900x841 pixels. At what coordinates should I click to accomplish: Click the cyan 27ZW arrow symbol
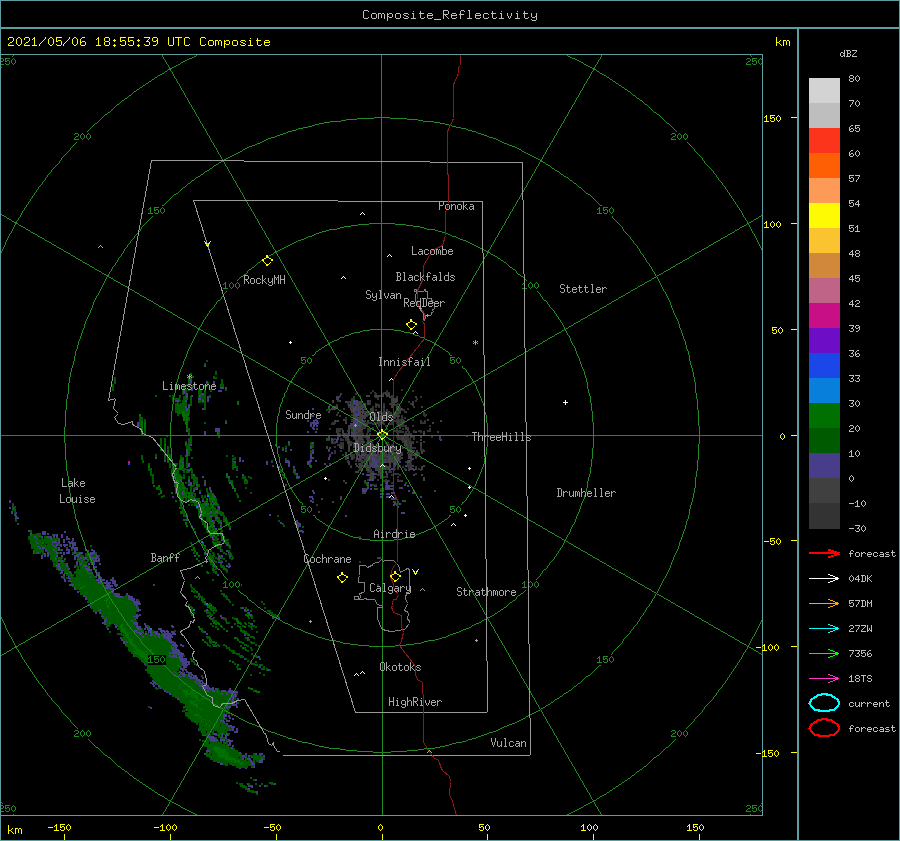coord(824,629)
